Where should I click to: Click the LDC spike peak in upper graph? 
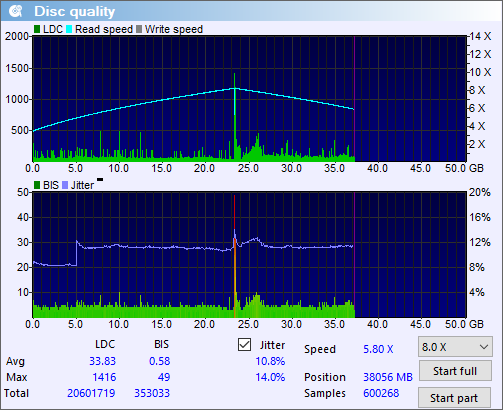(234, 74)
